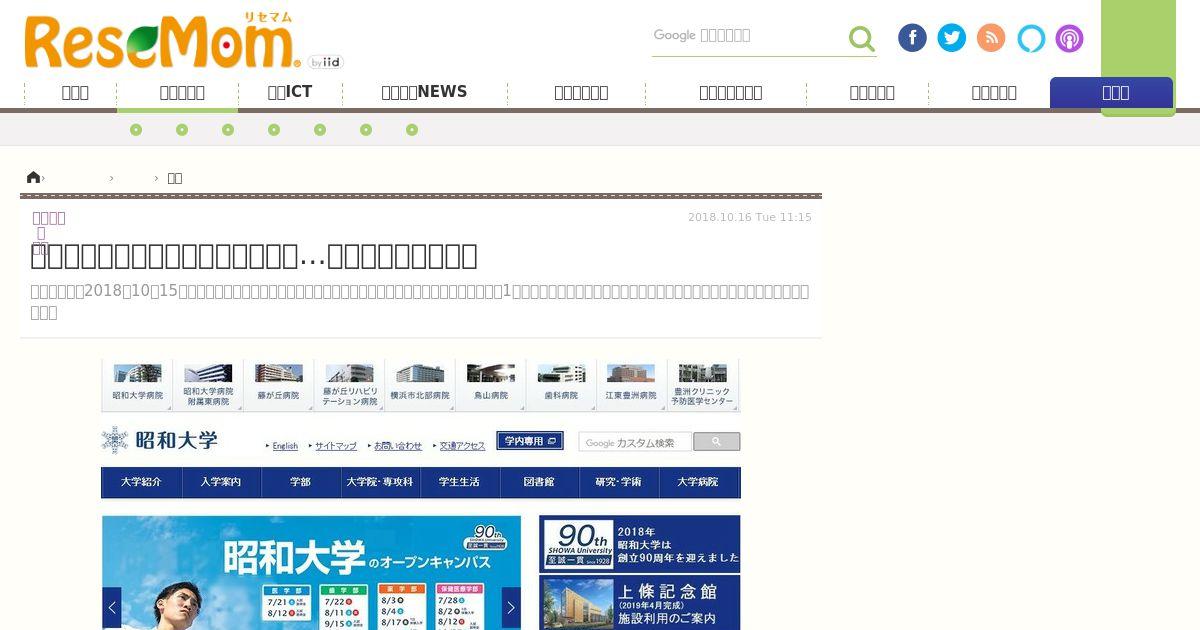
Task: Click the previous-slide arrow on the banner
Action: click(x=112, y=607)
